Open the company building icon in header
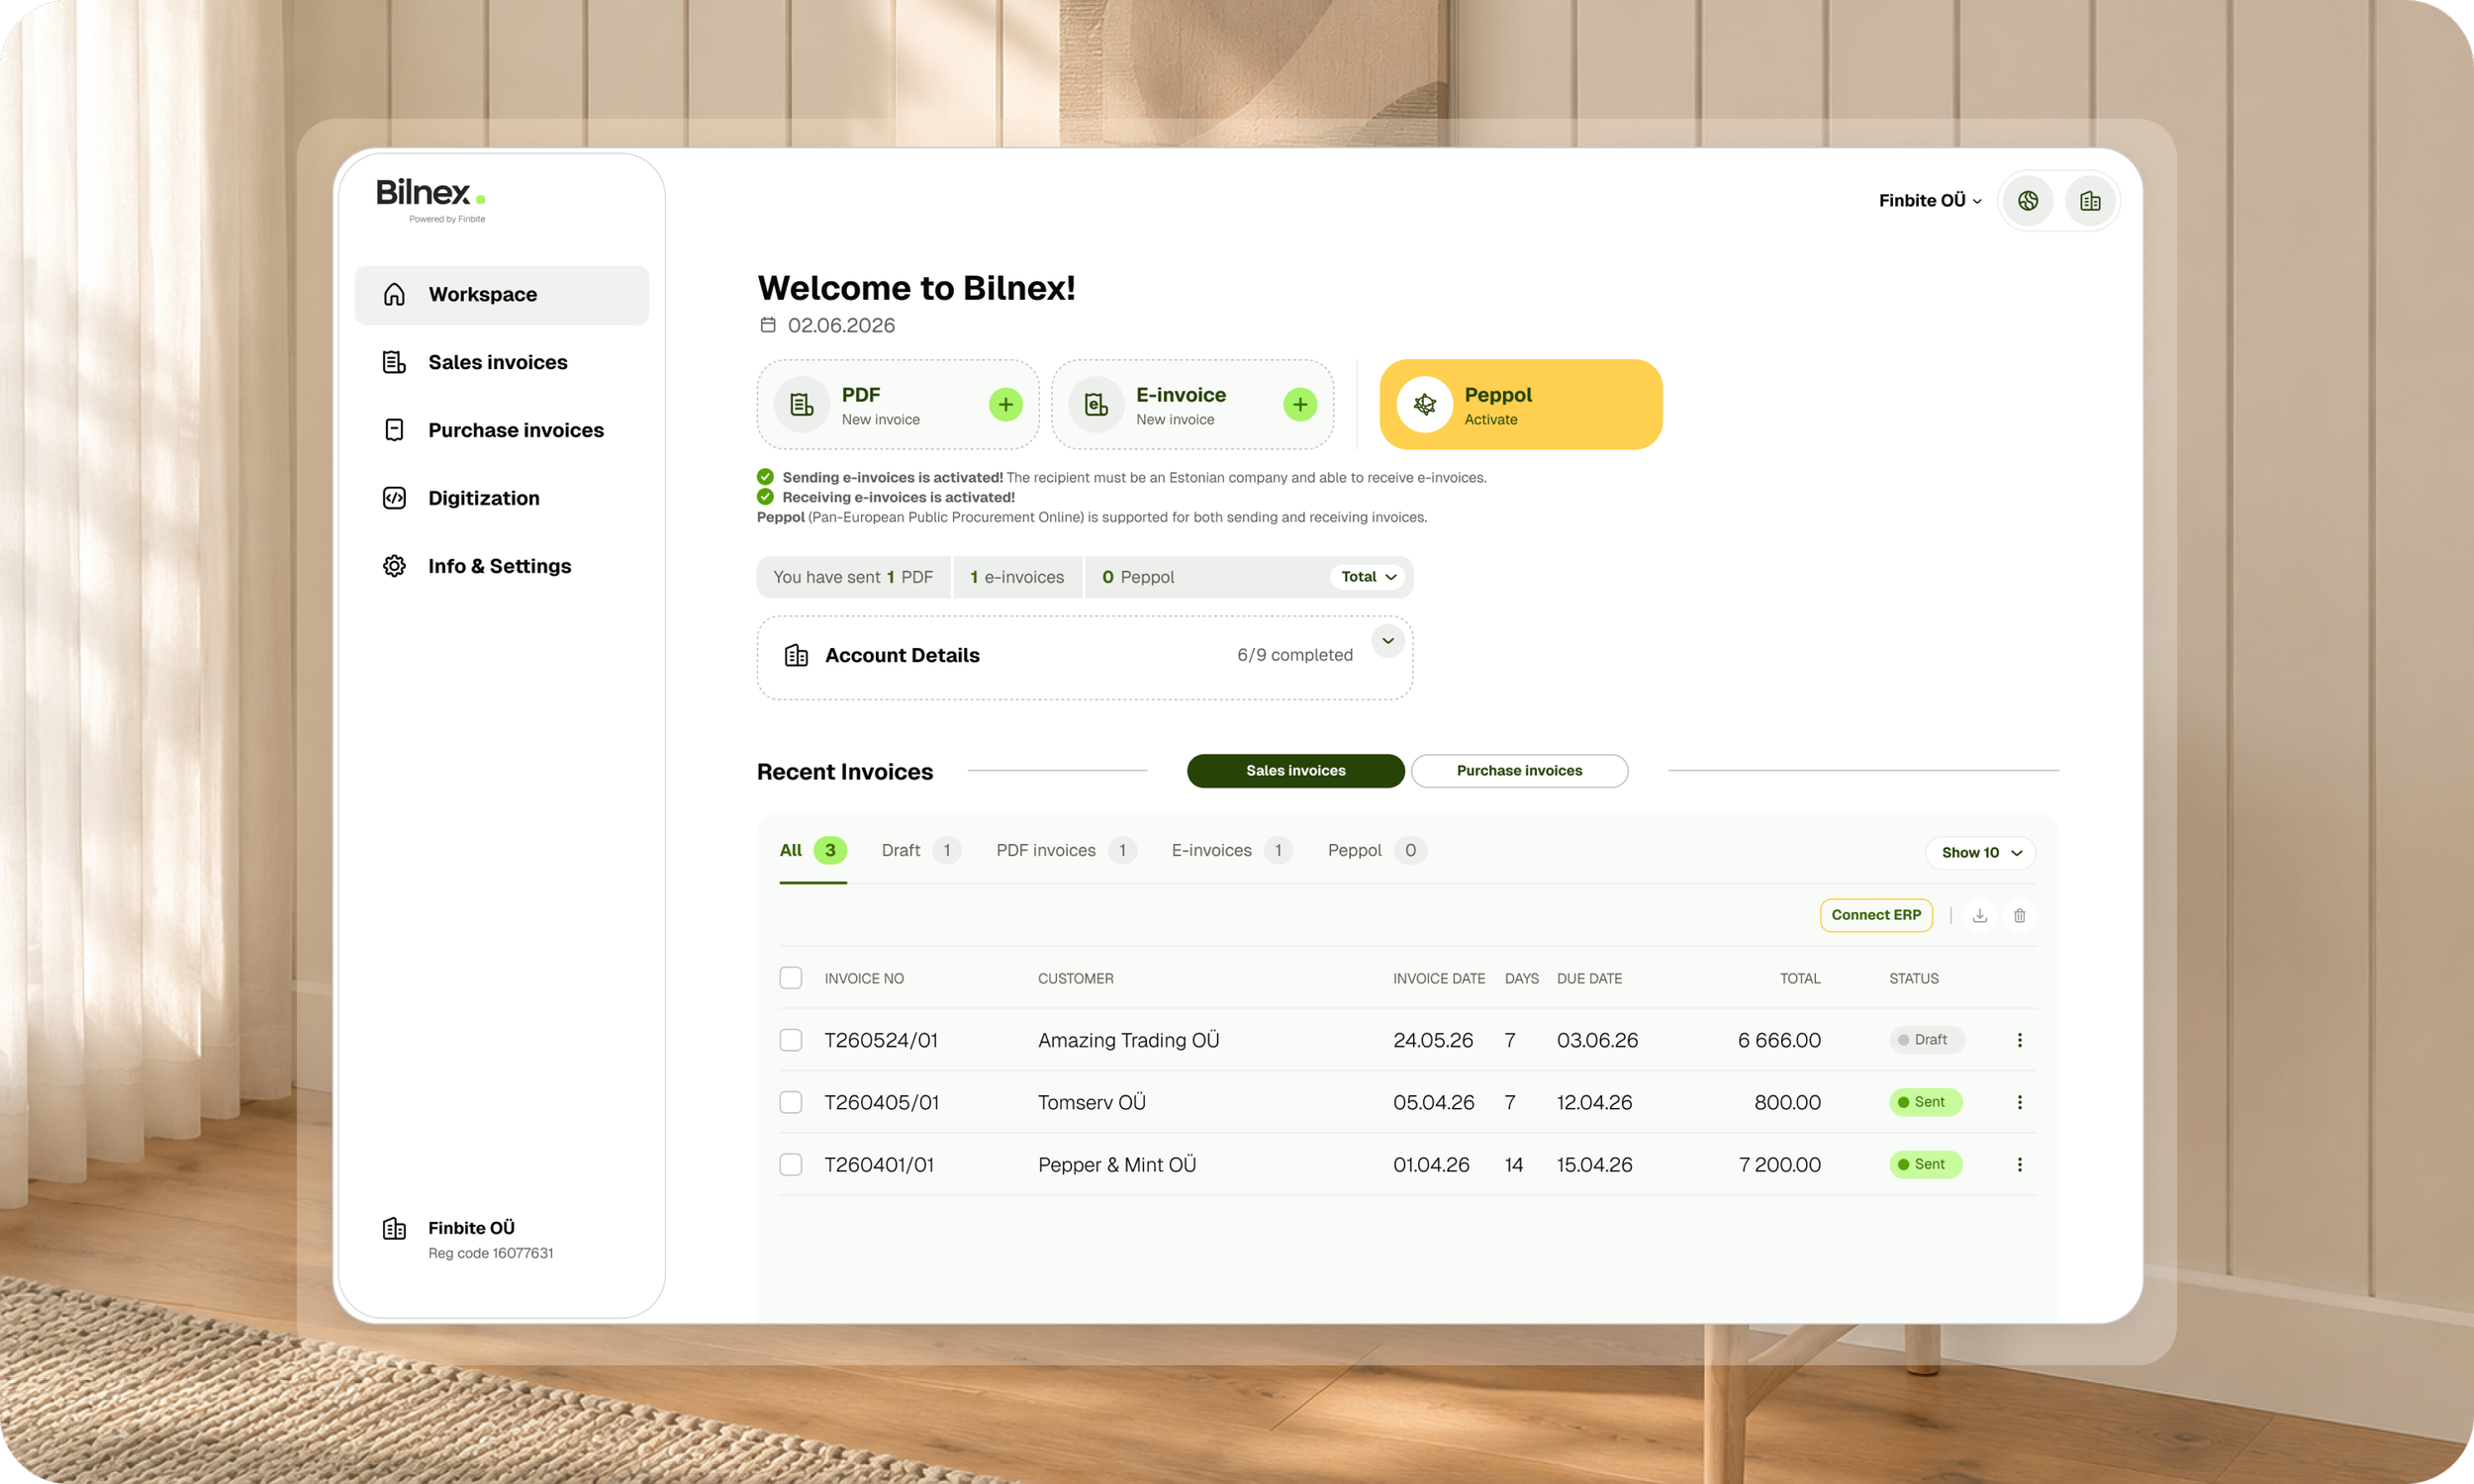The image size is (2474, 1484). click(2089, 201)
